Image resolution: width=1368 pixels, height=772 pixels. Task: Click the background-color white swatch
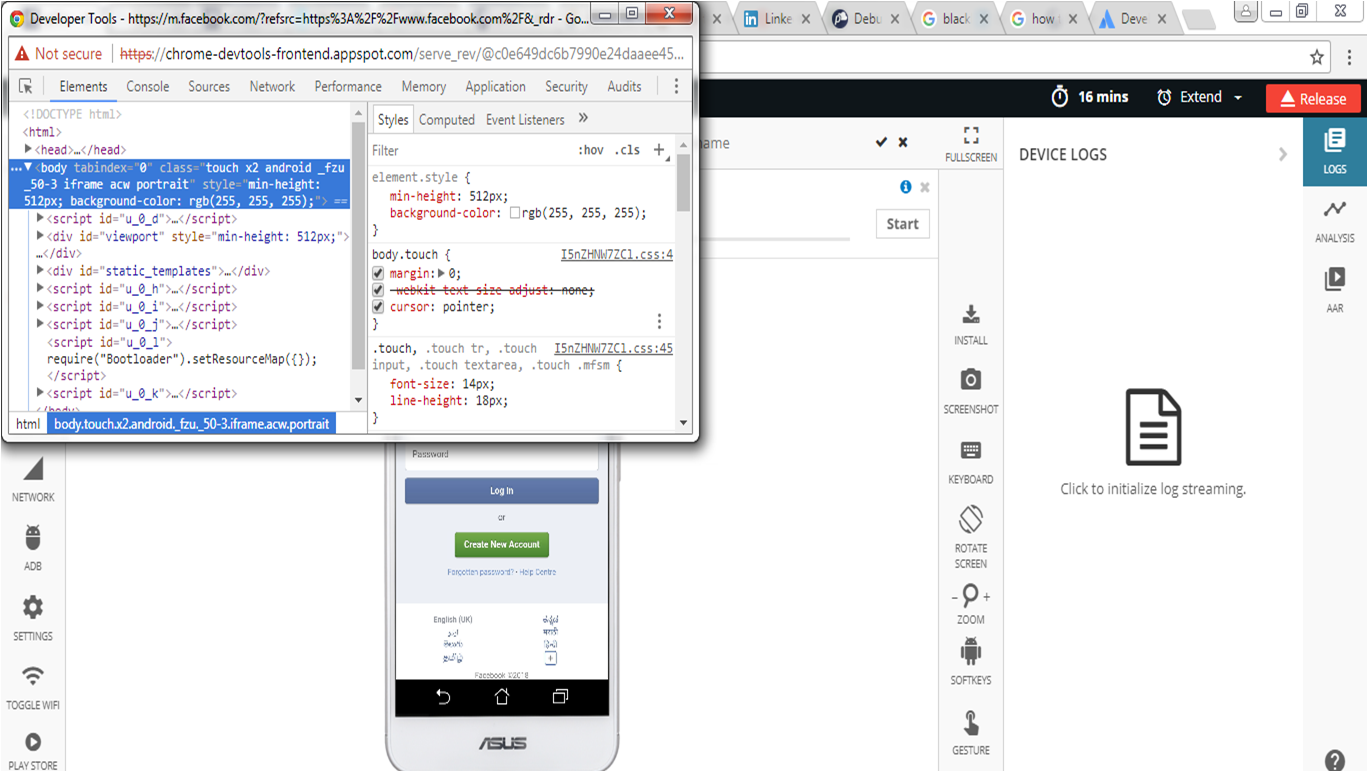[515, 213]
